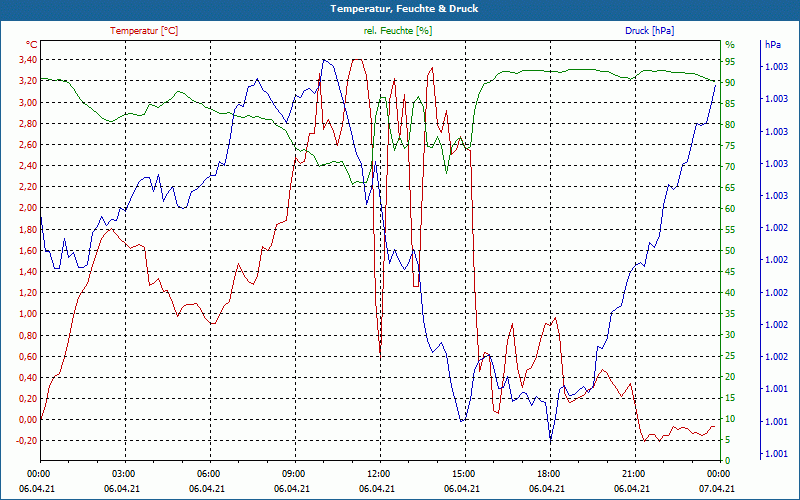Click the 0,20 temperature axis value

pyautogui.click(x=28, y=399)
